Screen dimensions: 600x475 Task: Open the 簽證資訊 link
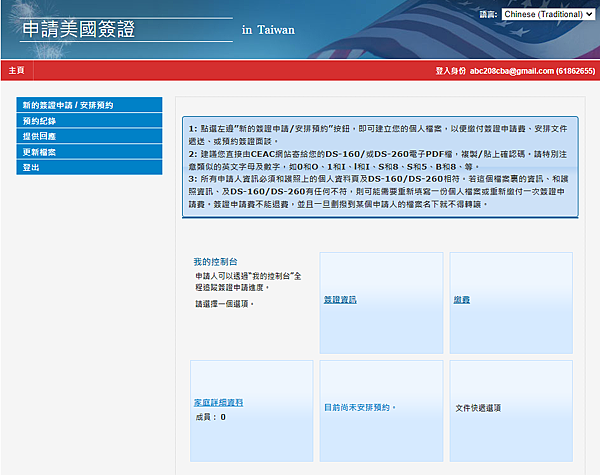pos(340,300)
